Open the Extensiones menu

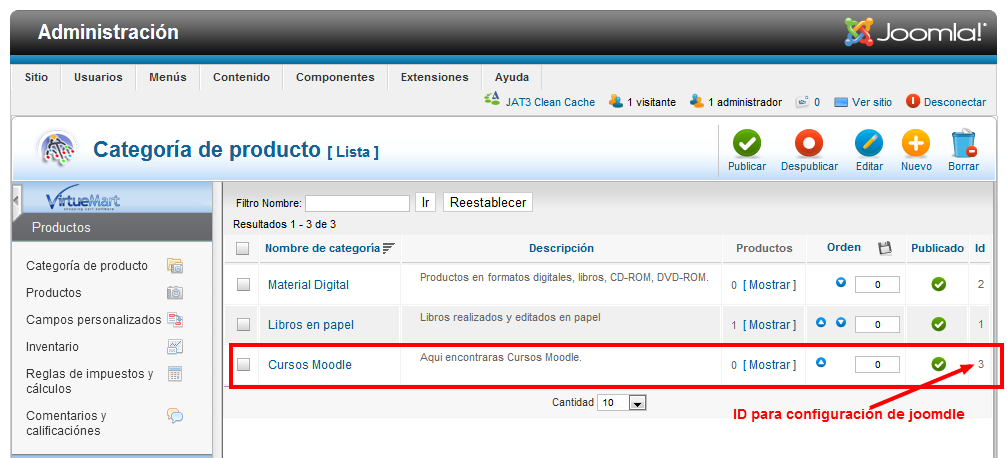pyautogui.click(x=434, y=77)
